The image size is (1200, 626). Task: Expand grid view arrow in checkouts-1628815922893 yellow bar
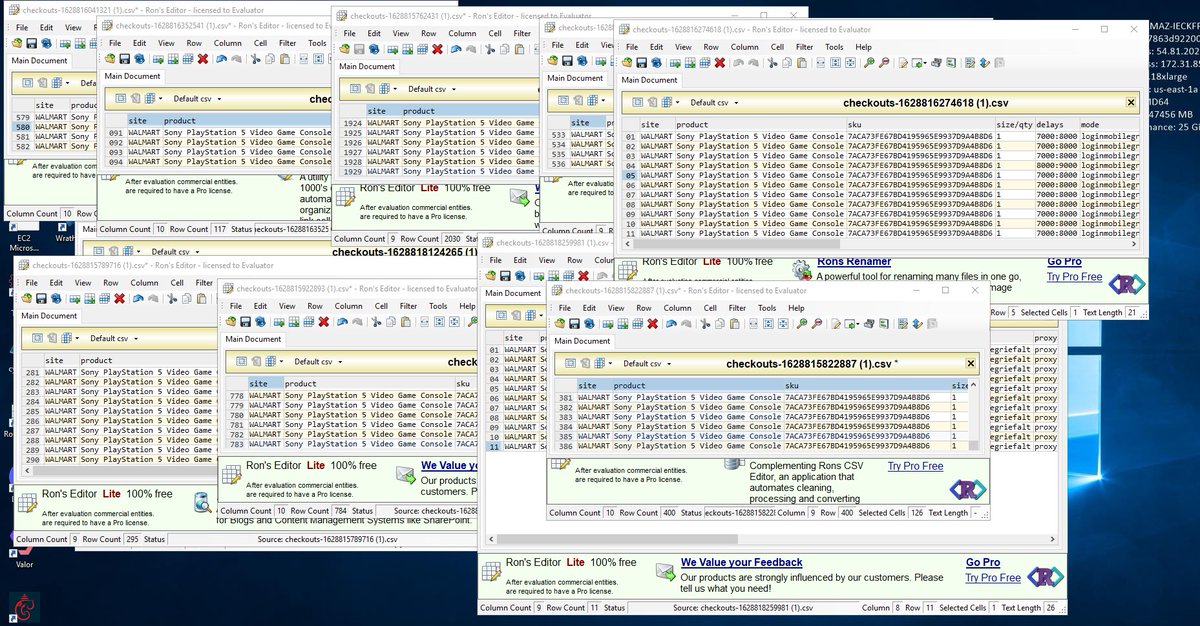click(x=280, y=361)
